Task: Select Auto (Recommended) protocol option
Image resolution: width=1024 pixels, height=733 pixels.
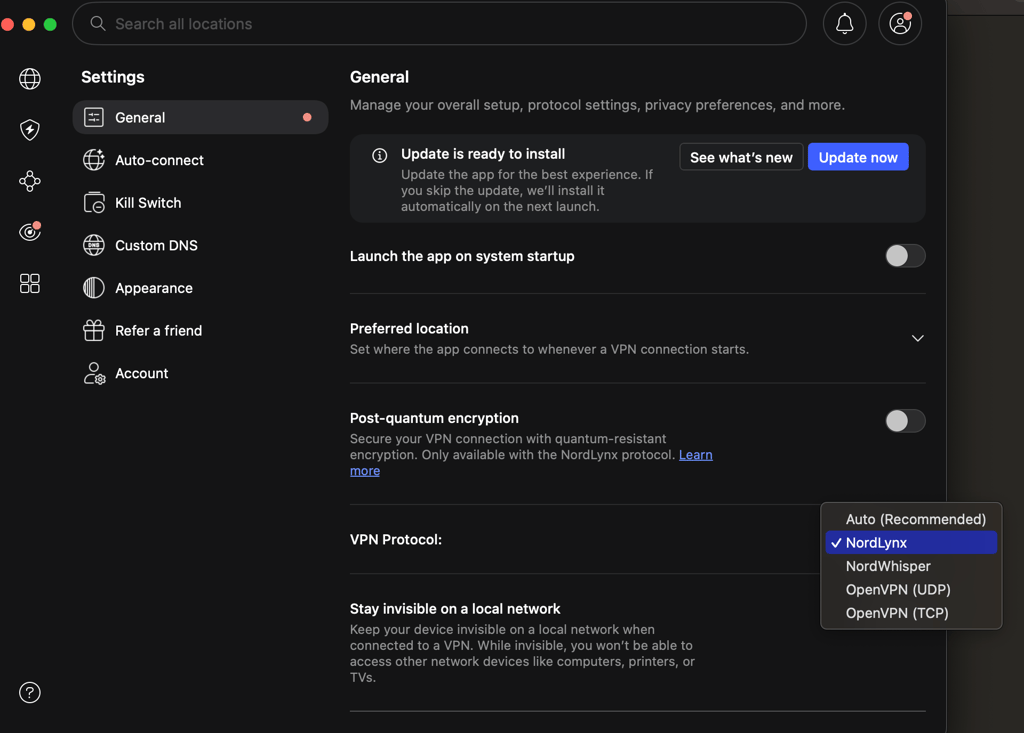Action: [x=911, y=519]
